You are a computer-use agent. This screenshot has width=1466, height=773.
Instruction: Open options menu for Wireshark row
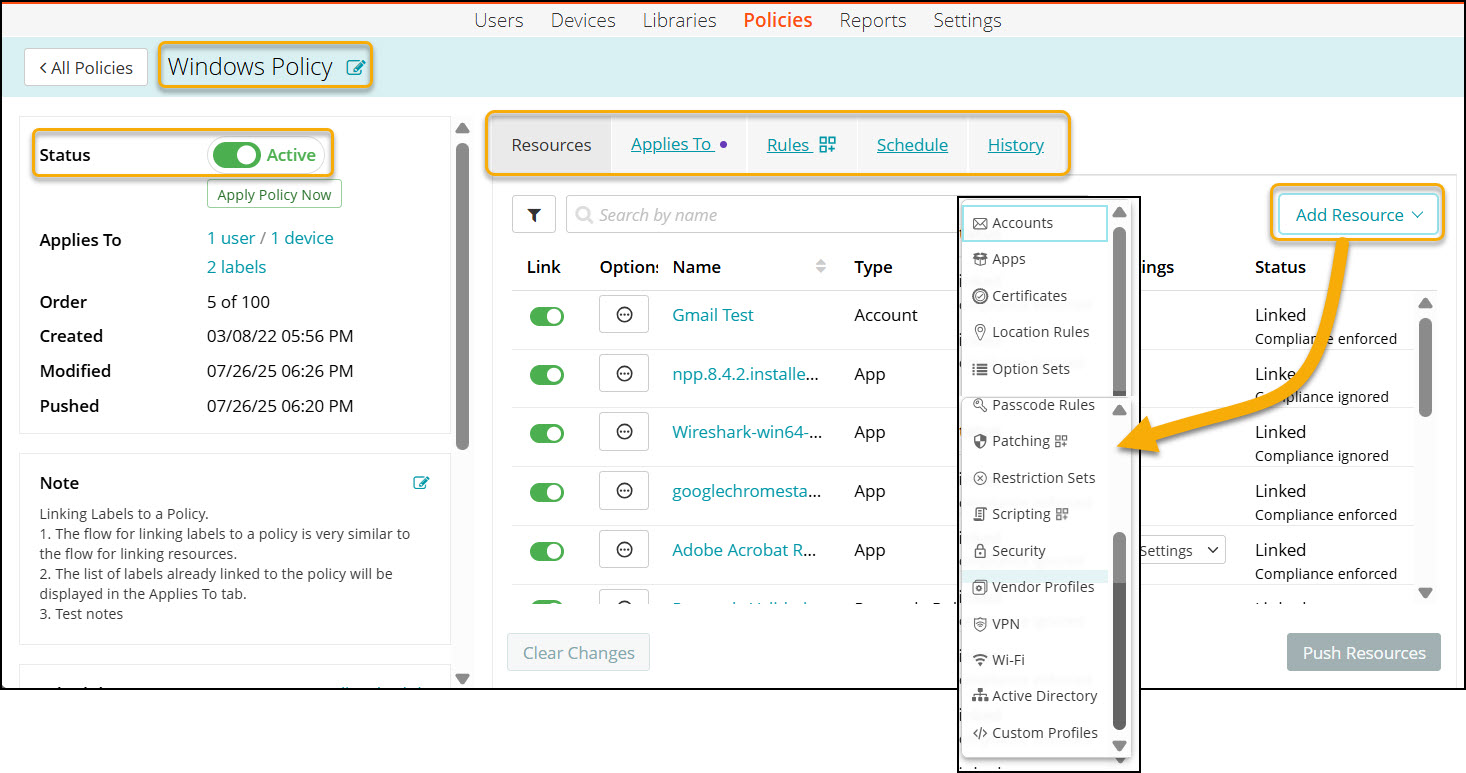(x=624, y=432)
